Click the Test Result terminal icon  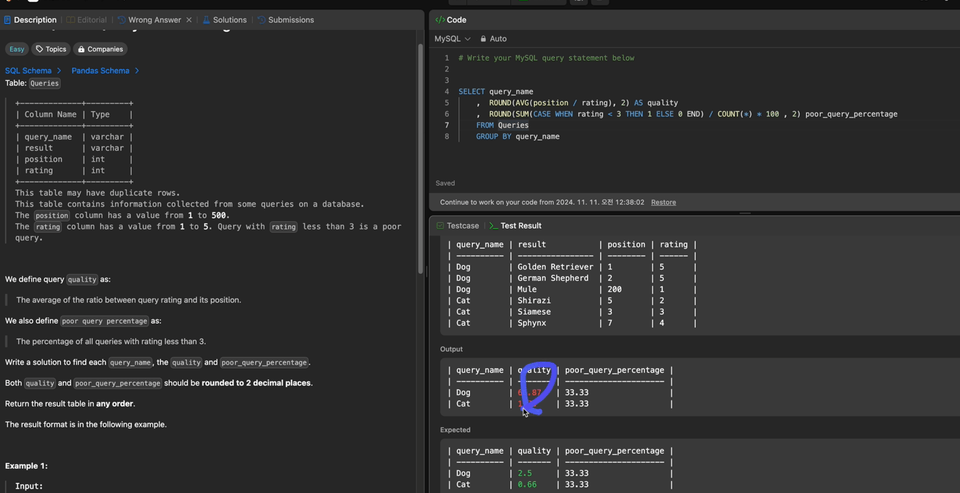click(493, 225)
